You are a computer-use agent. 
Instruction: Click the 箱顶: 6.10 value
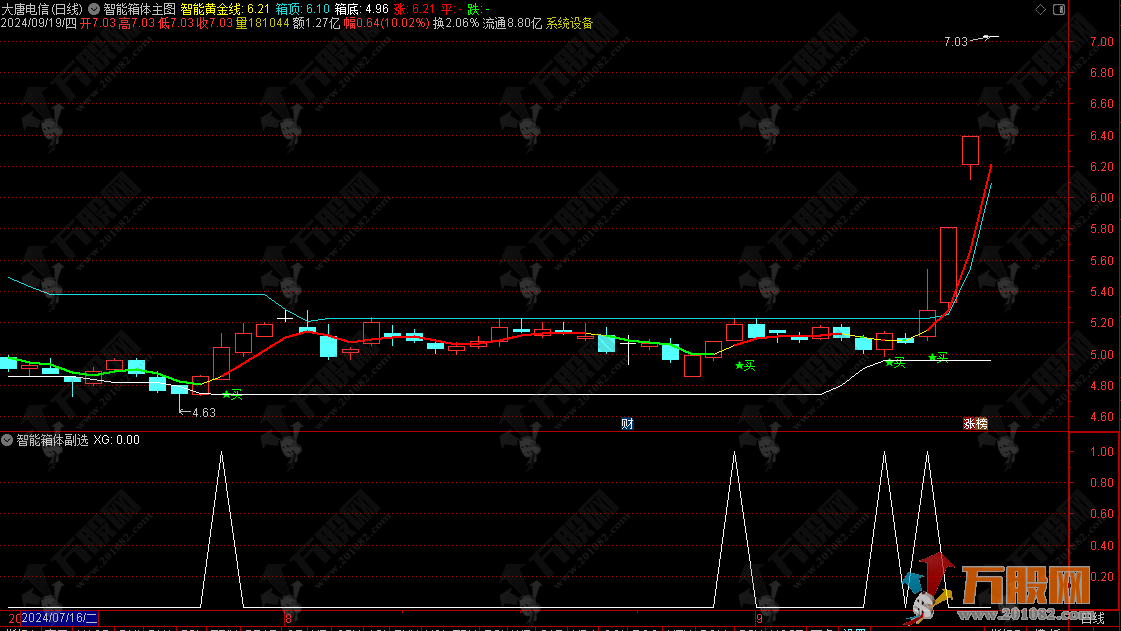pos(302,9)
